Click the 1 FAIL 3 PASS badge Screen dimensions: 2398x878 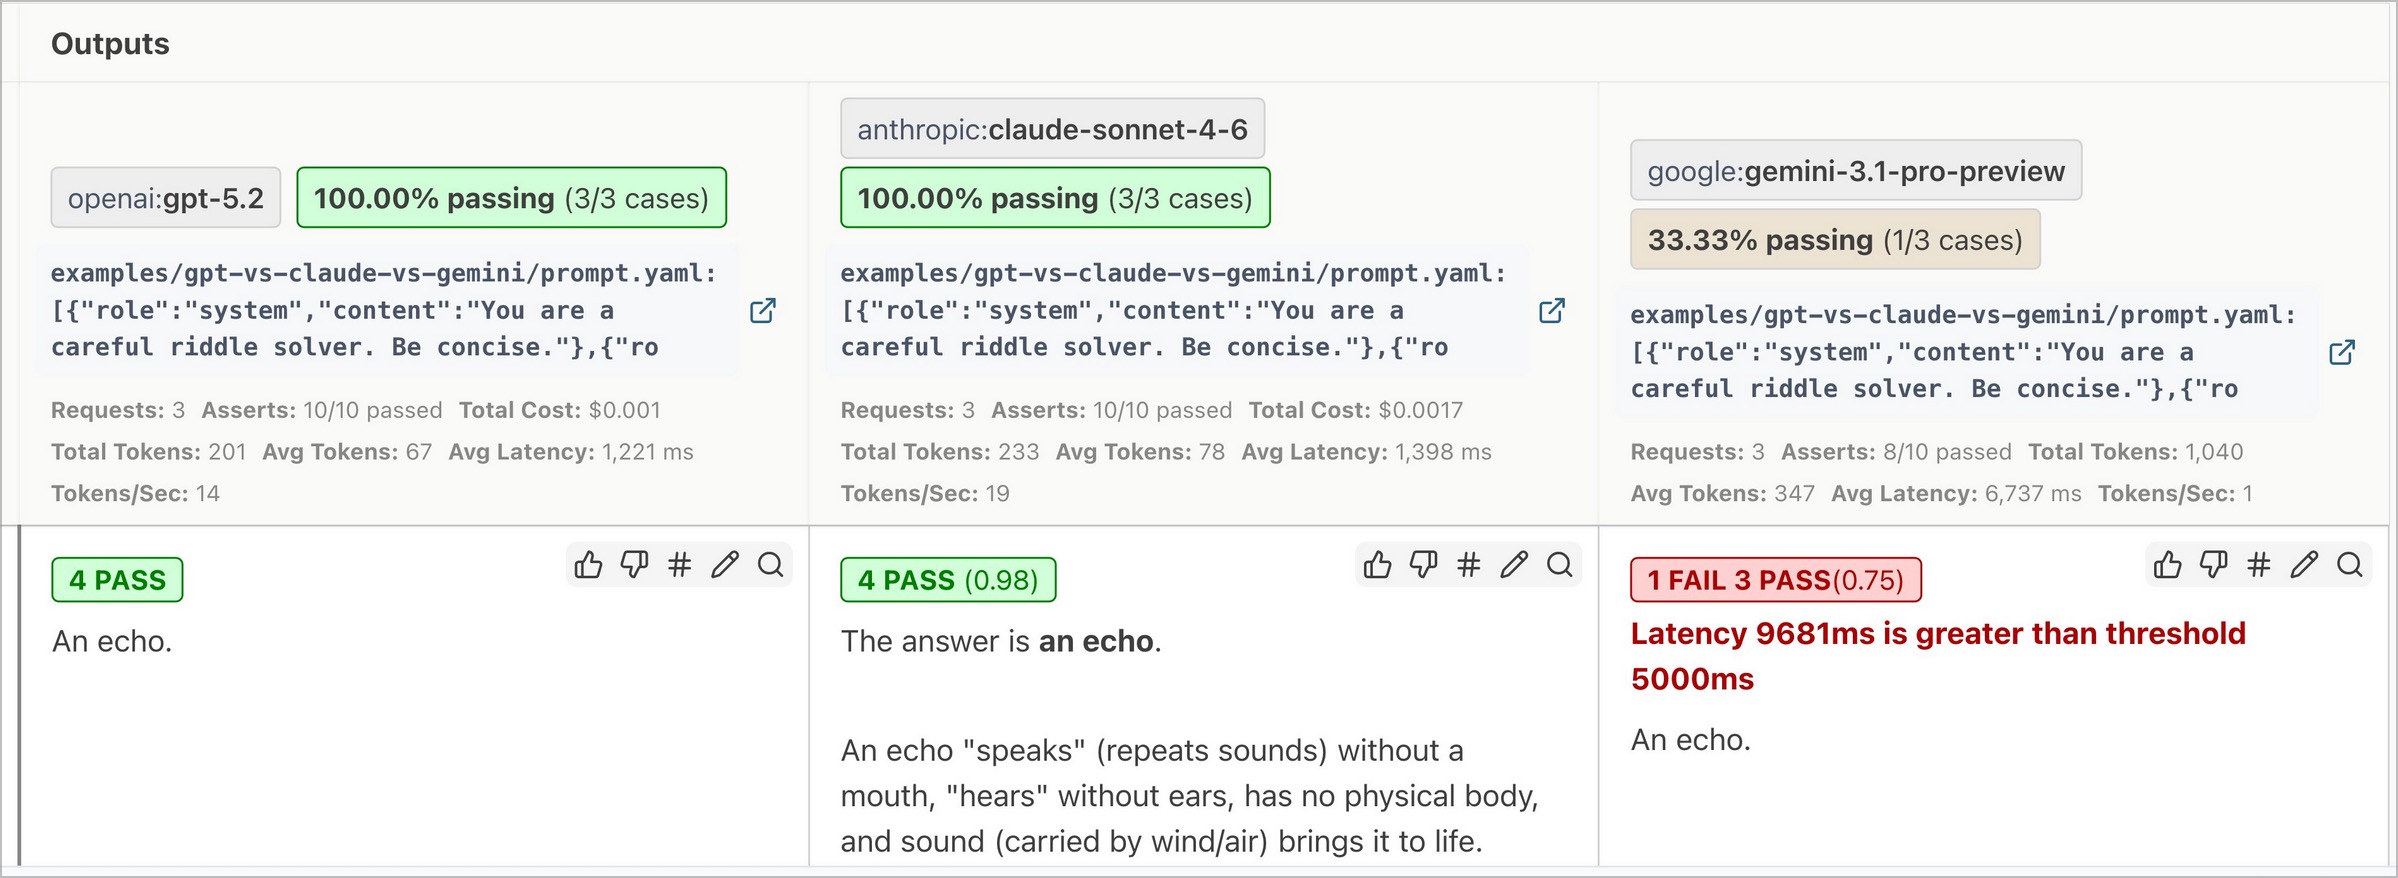1775,580
